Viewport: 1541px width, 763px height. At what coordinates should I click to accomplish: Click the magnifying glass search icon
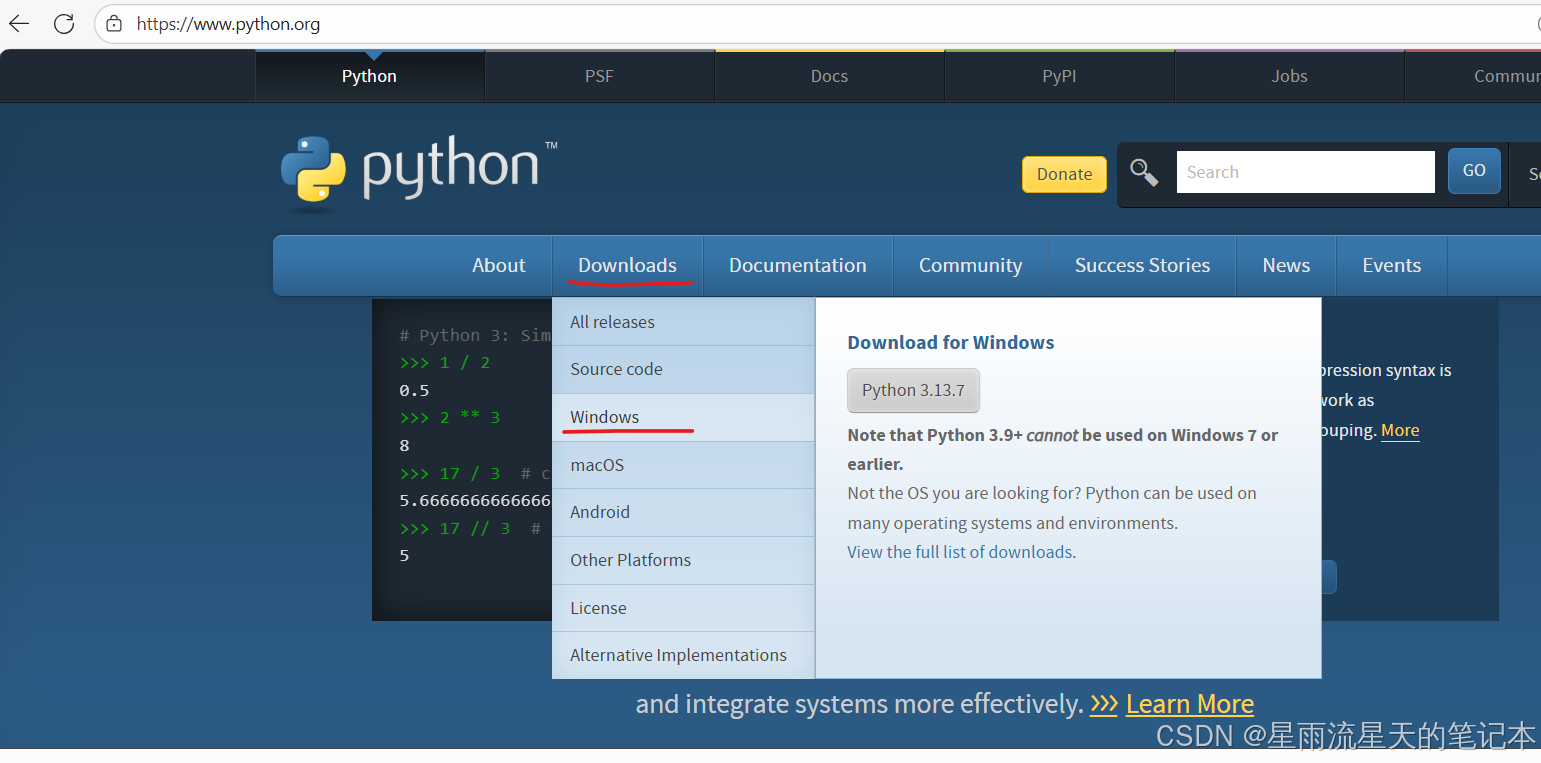pos(1144,172)
